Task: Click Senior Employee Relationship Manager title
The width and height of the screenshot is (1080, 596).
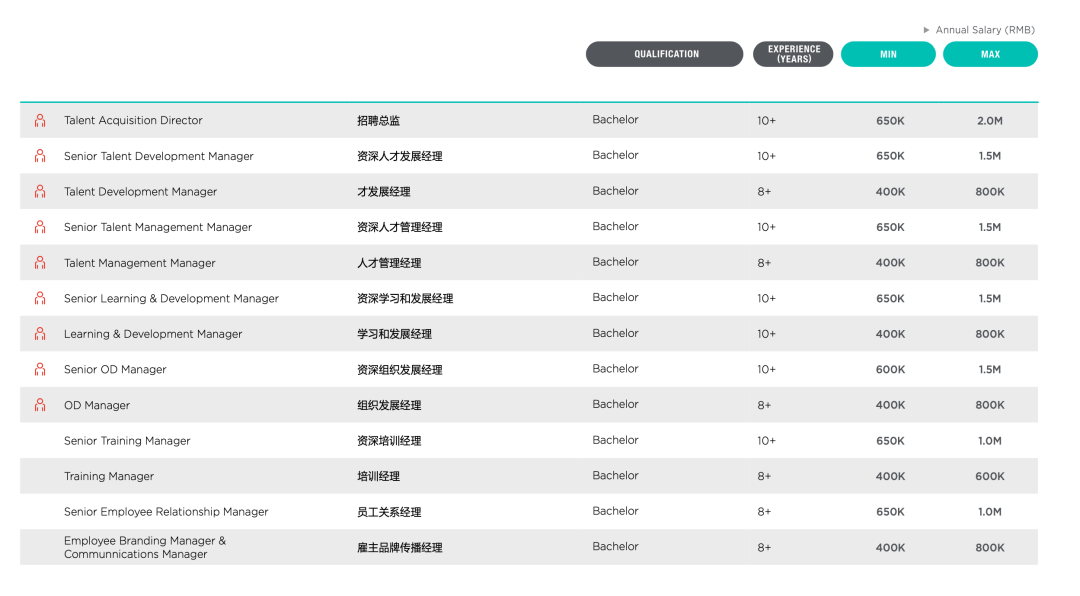Action: click(166, 512)
